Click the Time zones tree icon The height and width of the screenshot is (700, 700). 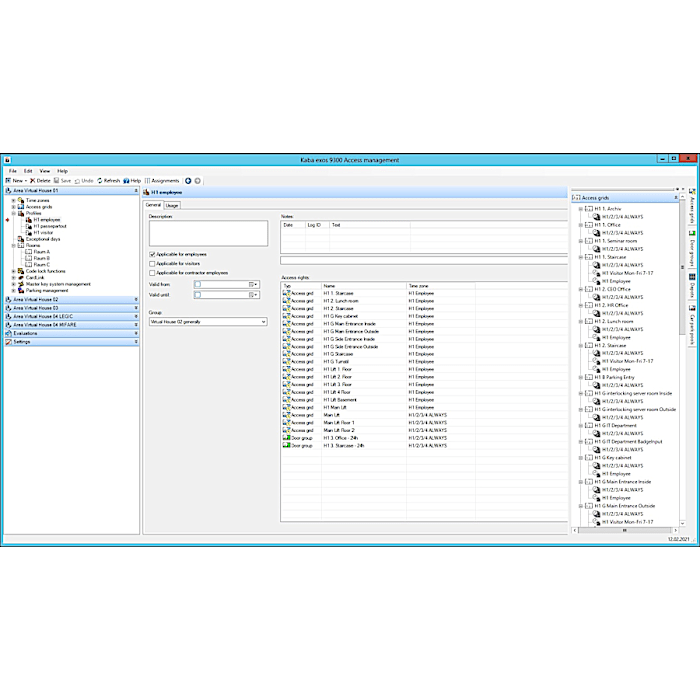[21, 200]
